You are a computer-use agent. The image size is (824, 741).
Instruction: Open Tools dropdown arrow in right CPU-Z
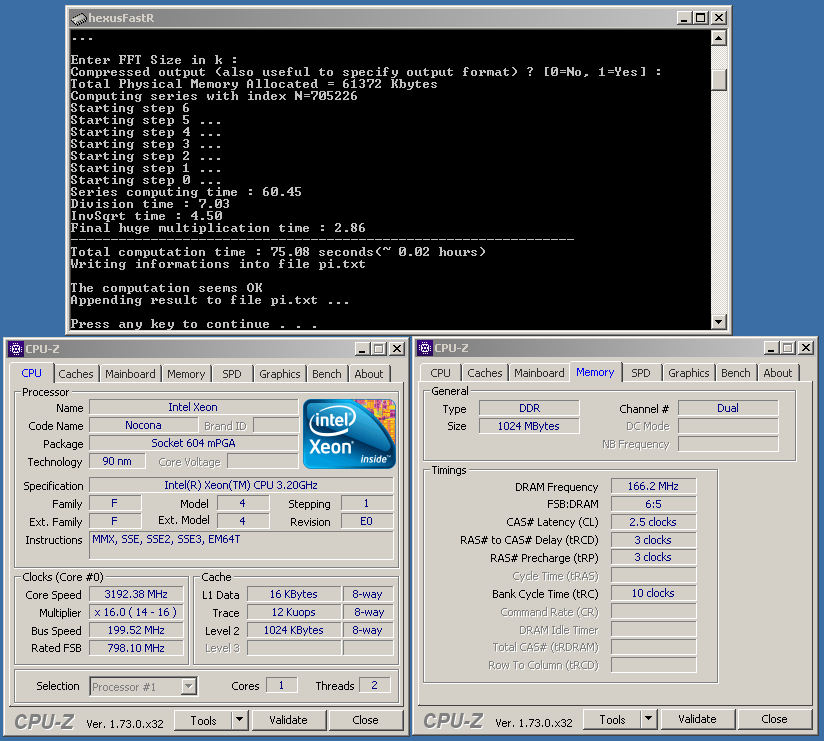(x=648, y=719)
